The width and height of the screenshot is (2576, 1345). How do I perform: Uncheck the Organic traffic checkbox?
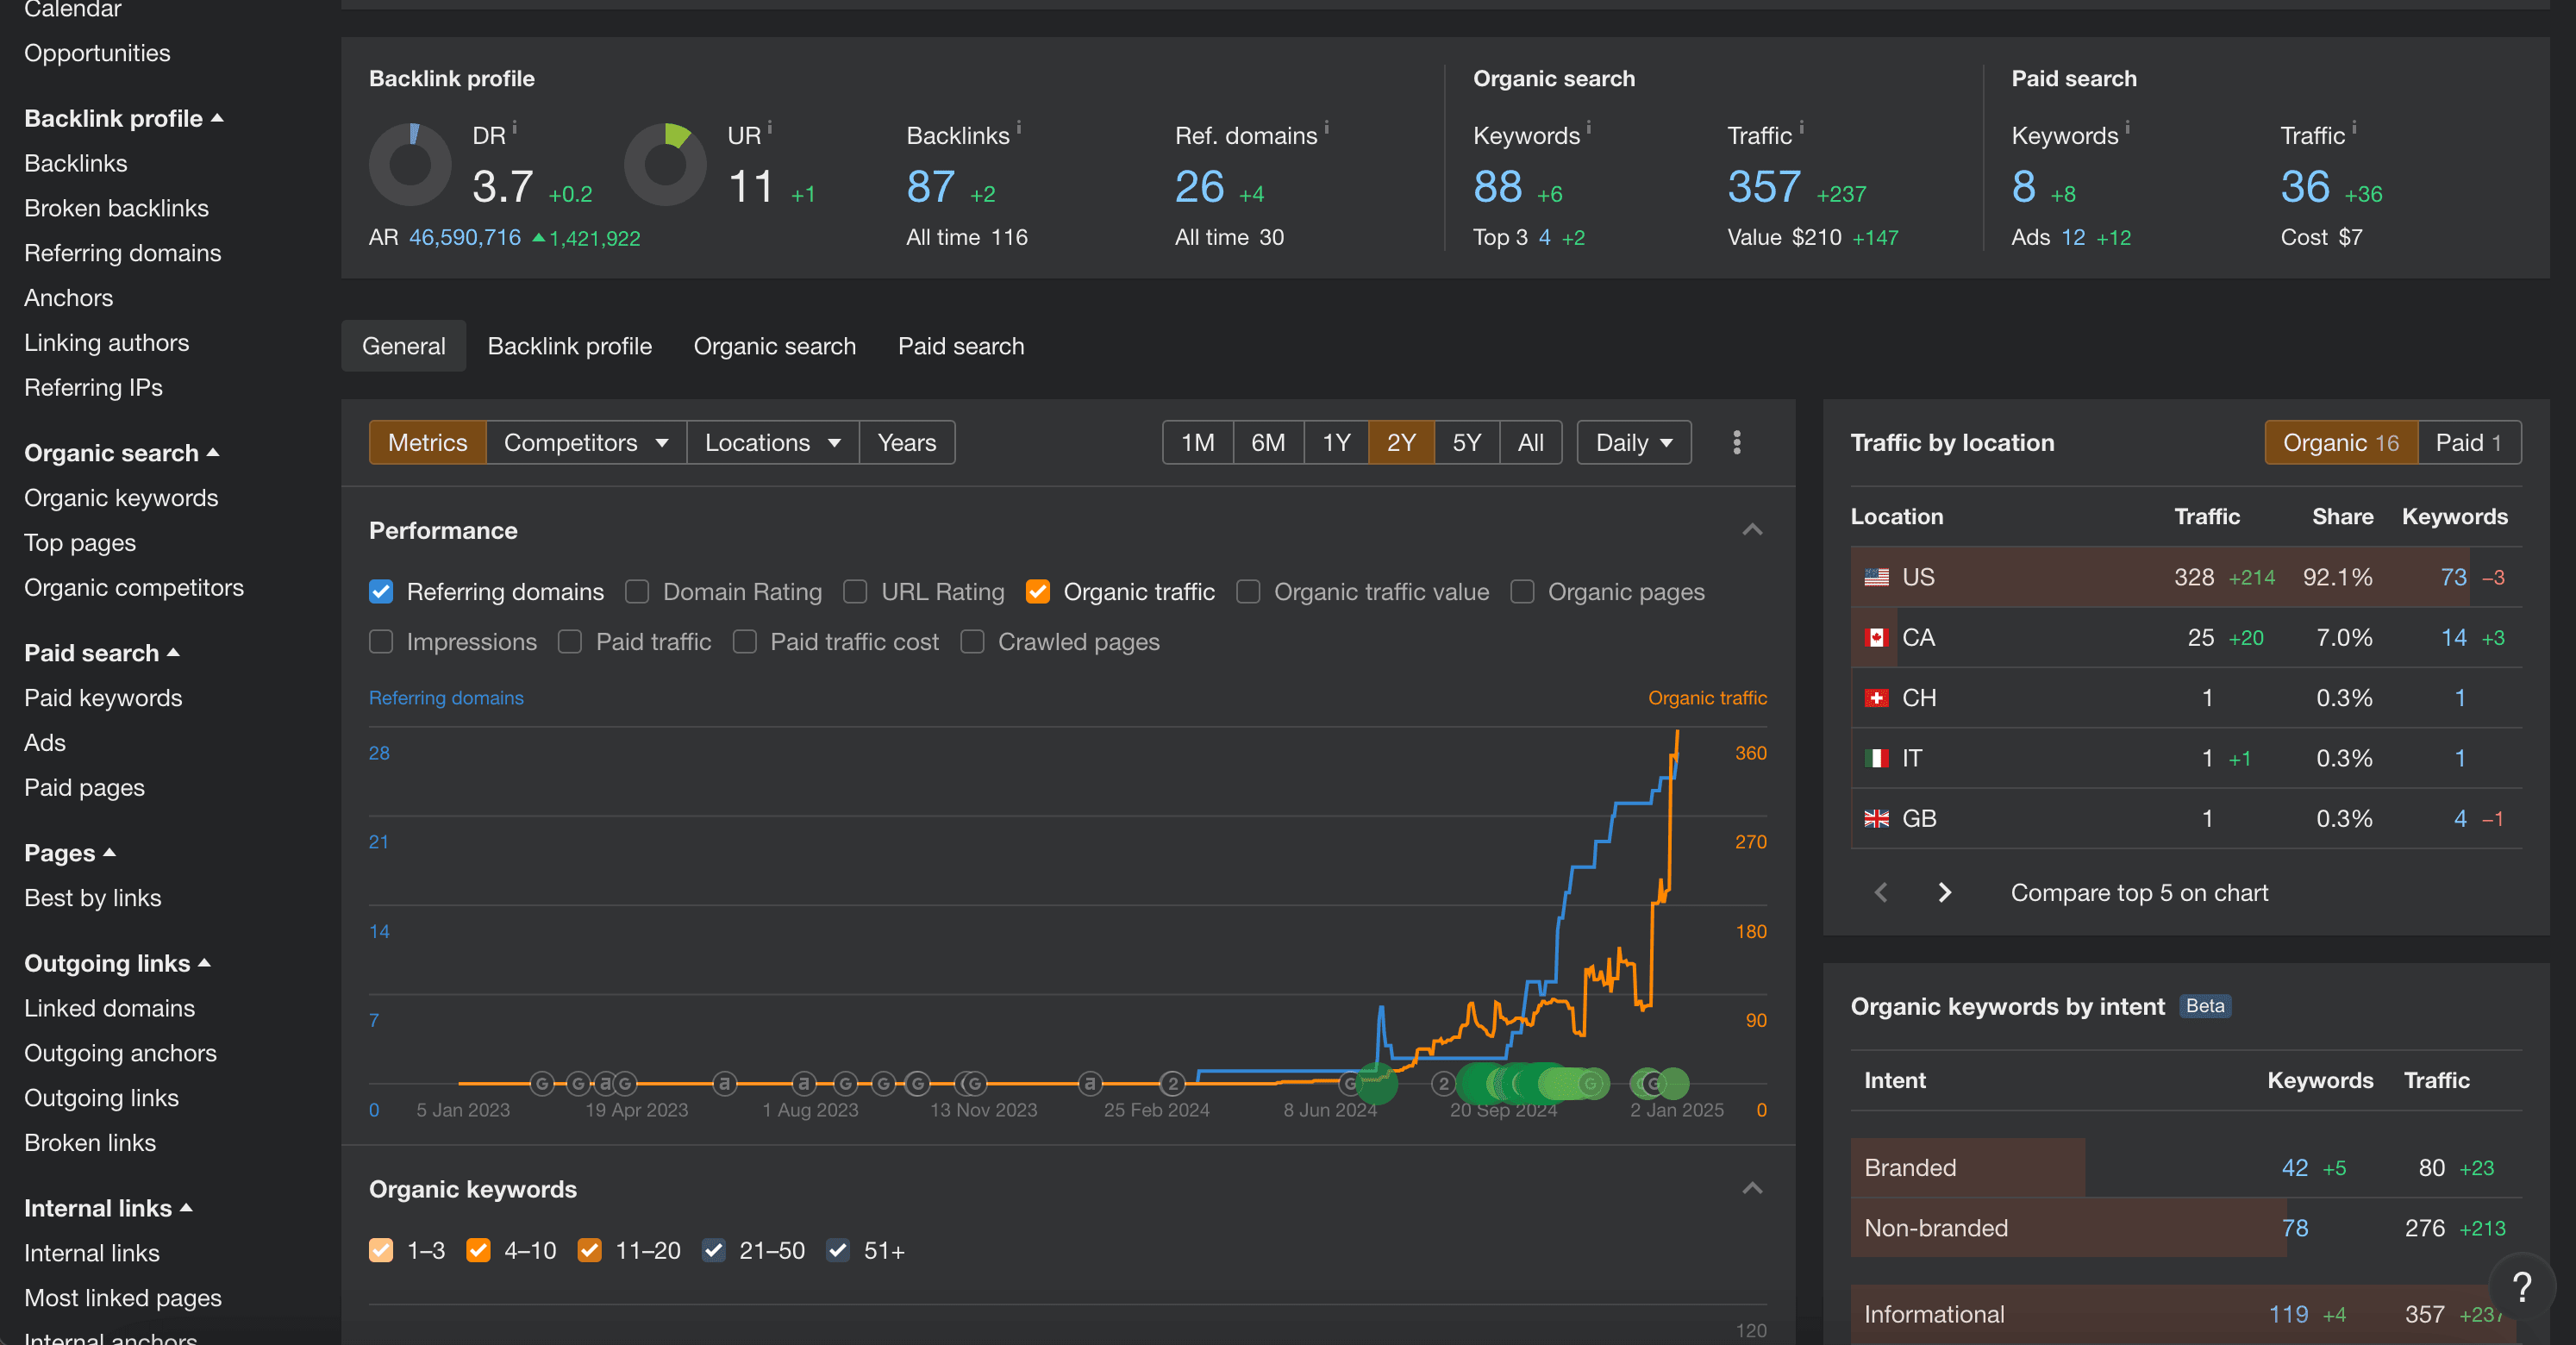pos(1038,592)
